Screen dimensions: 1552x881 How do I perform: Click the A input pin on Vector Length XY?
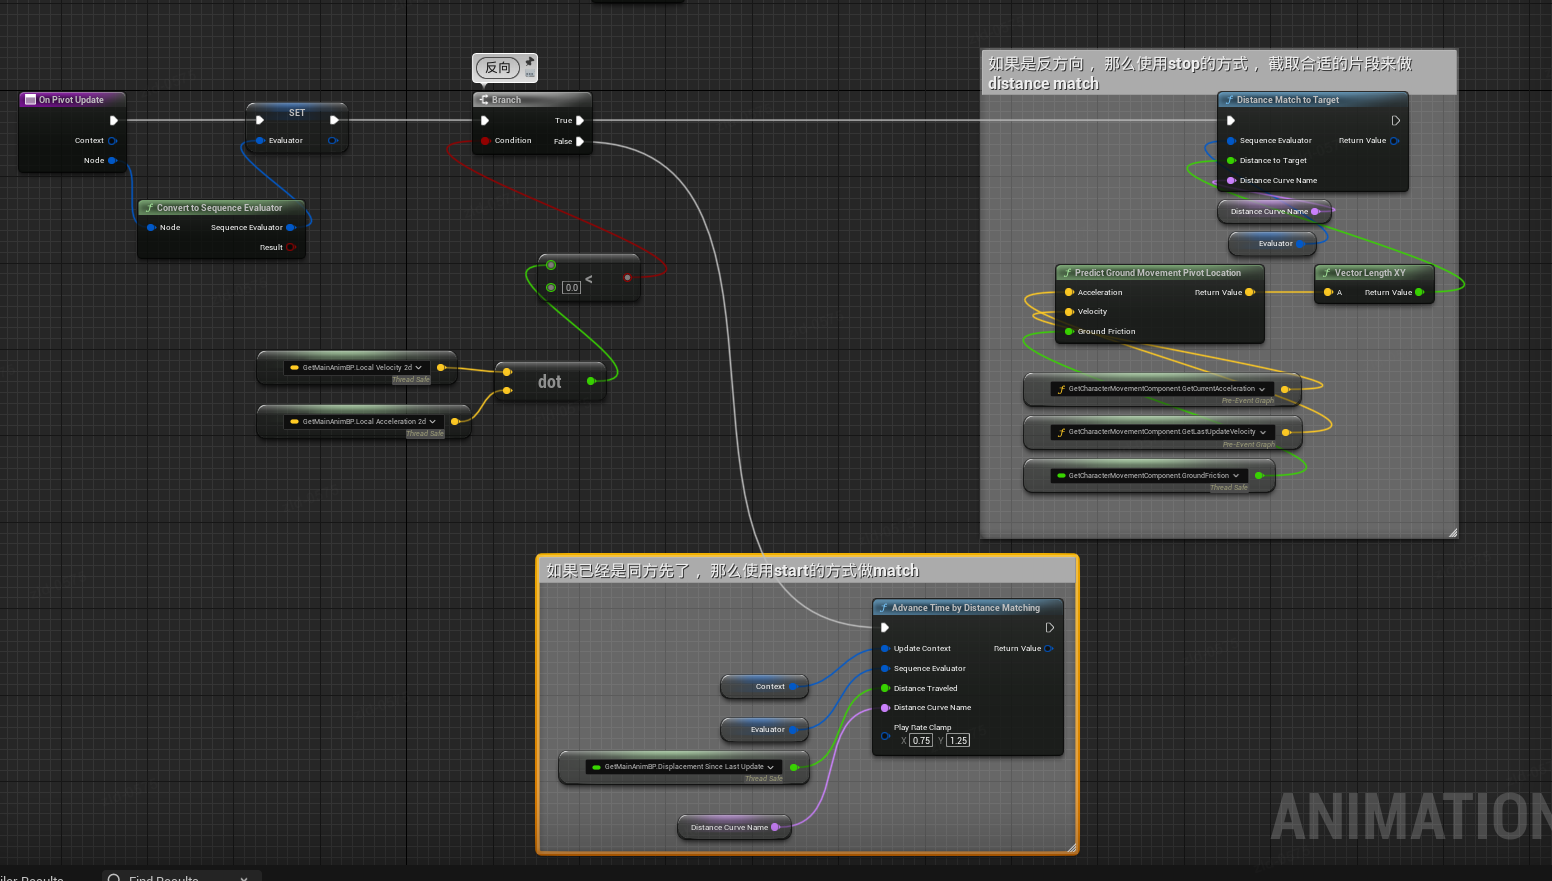tap(1328, 293)
